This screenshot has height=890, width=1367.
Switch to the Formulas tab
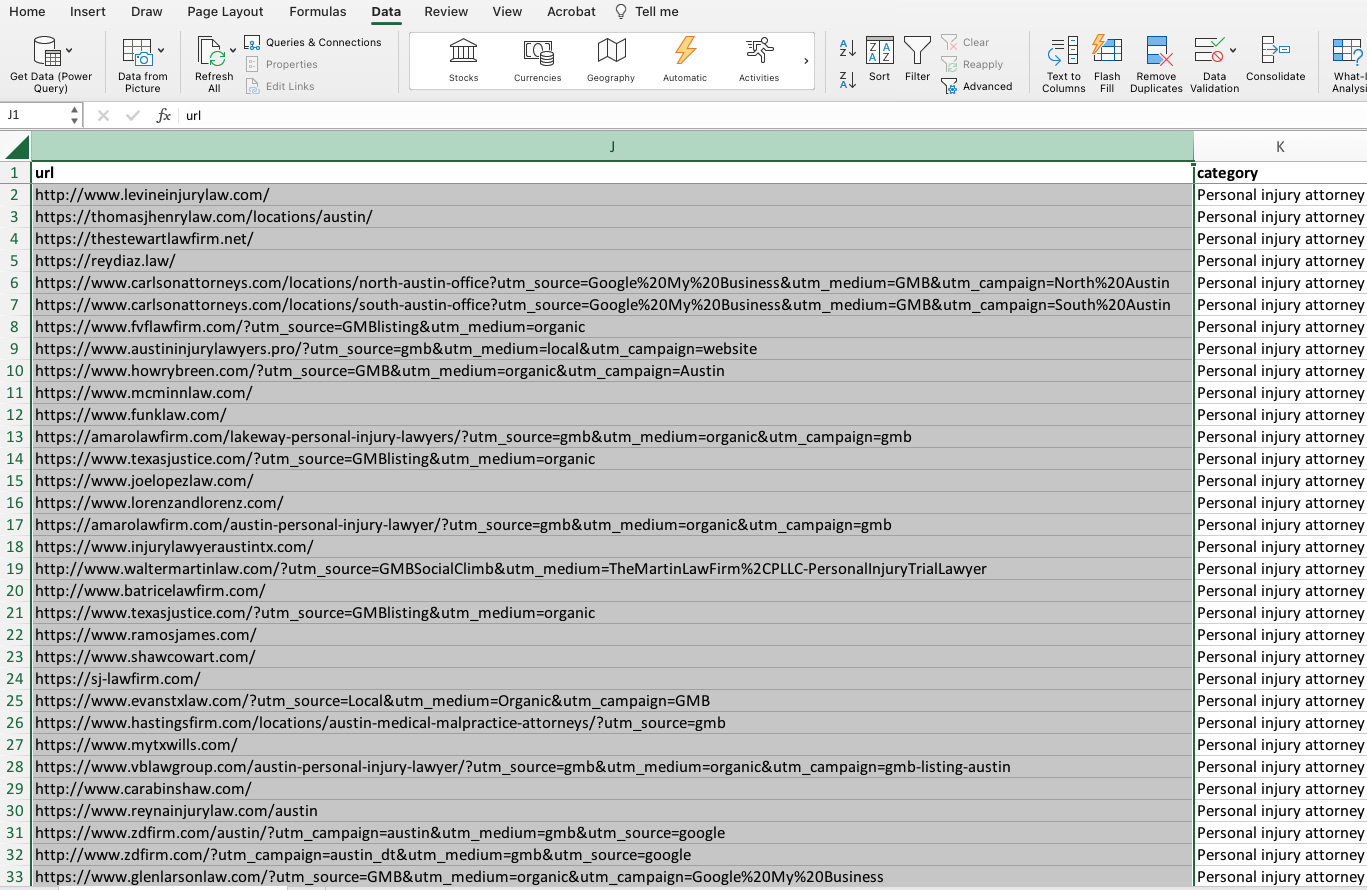(x=317, y=12)
